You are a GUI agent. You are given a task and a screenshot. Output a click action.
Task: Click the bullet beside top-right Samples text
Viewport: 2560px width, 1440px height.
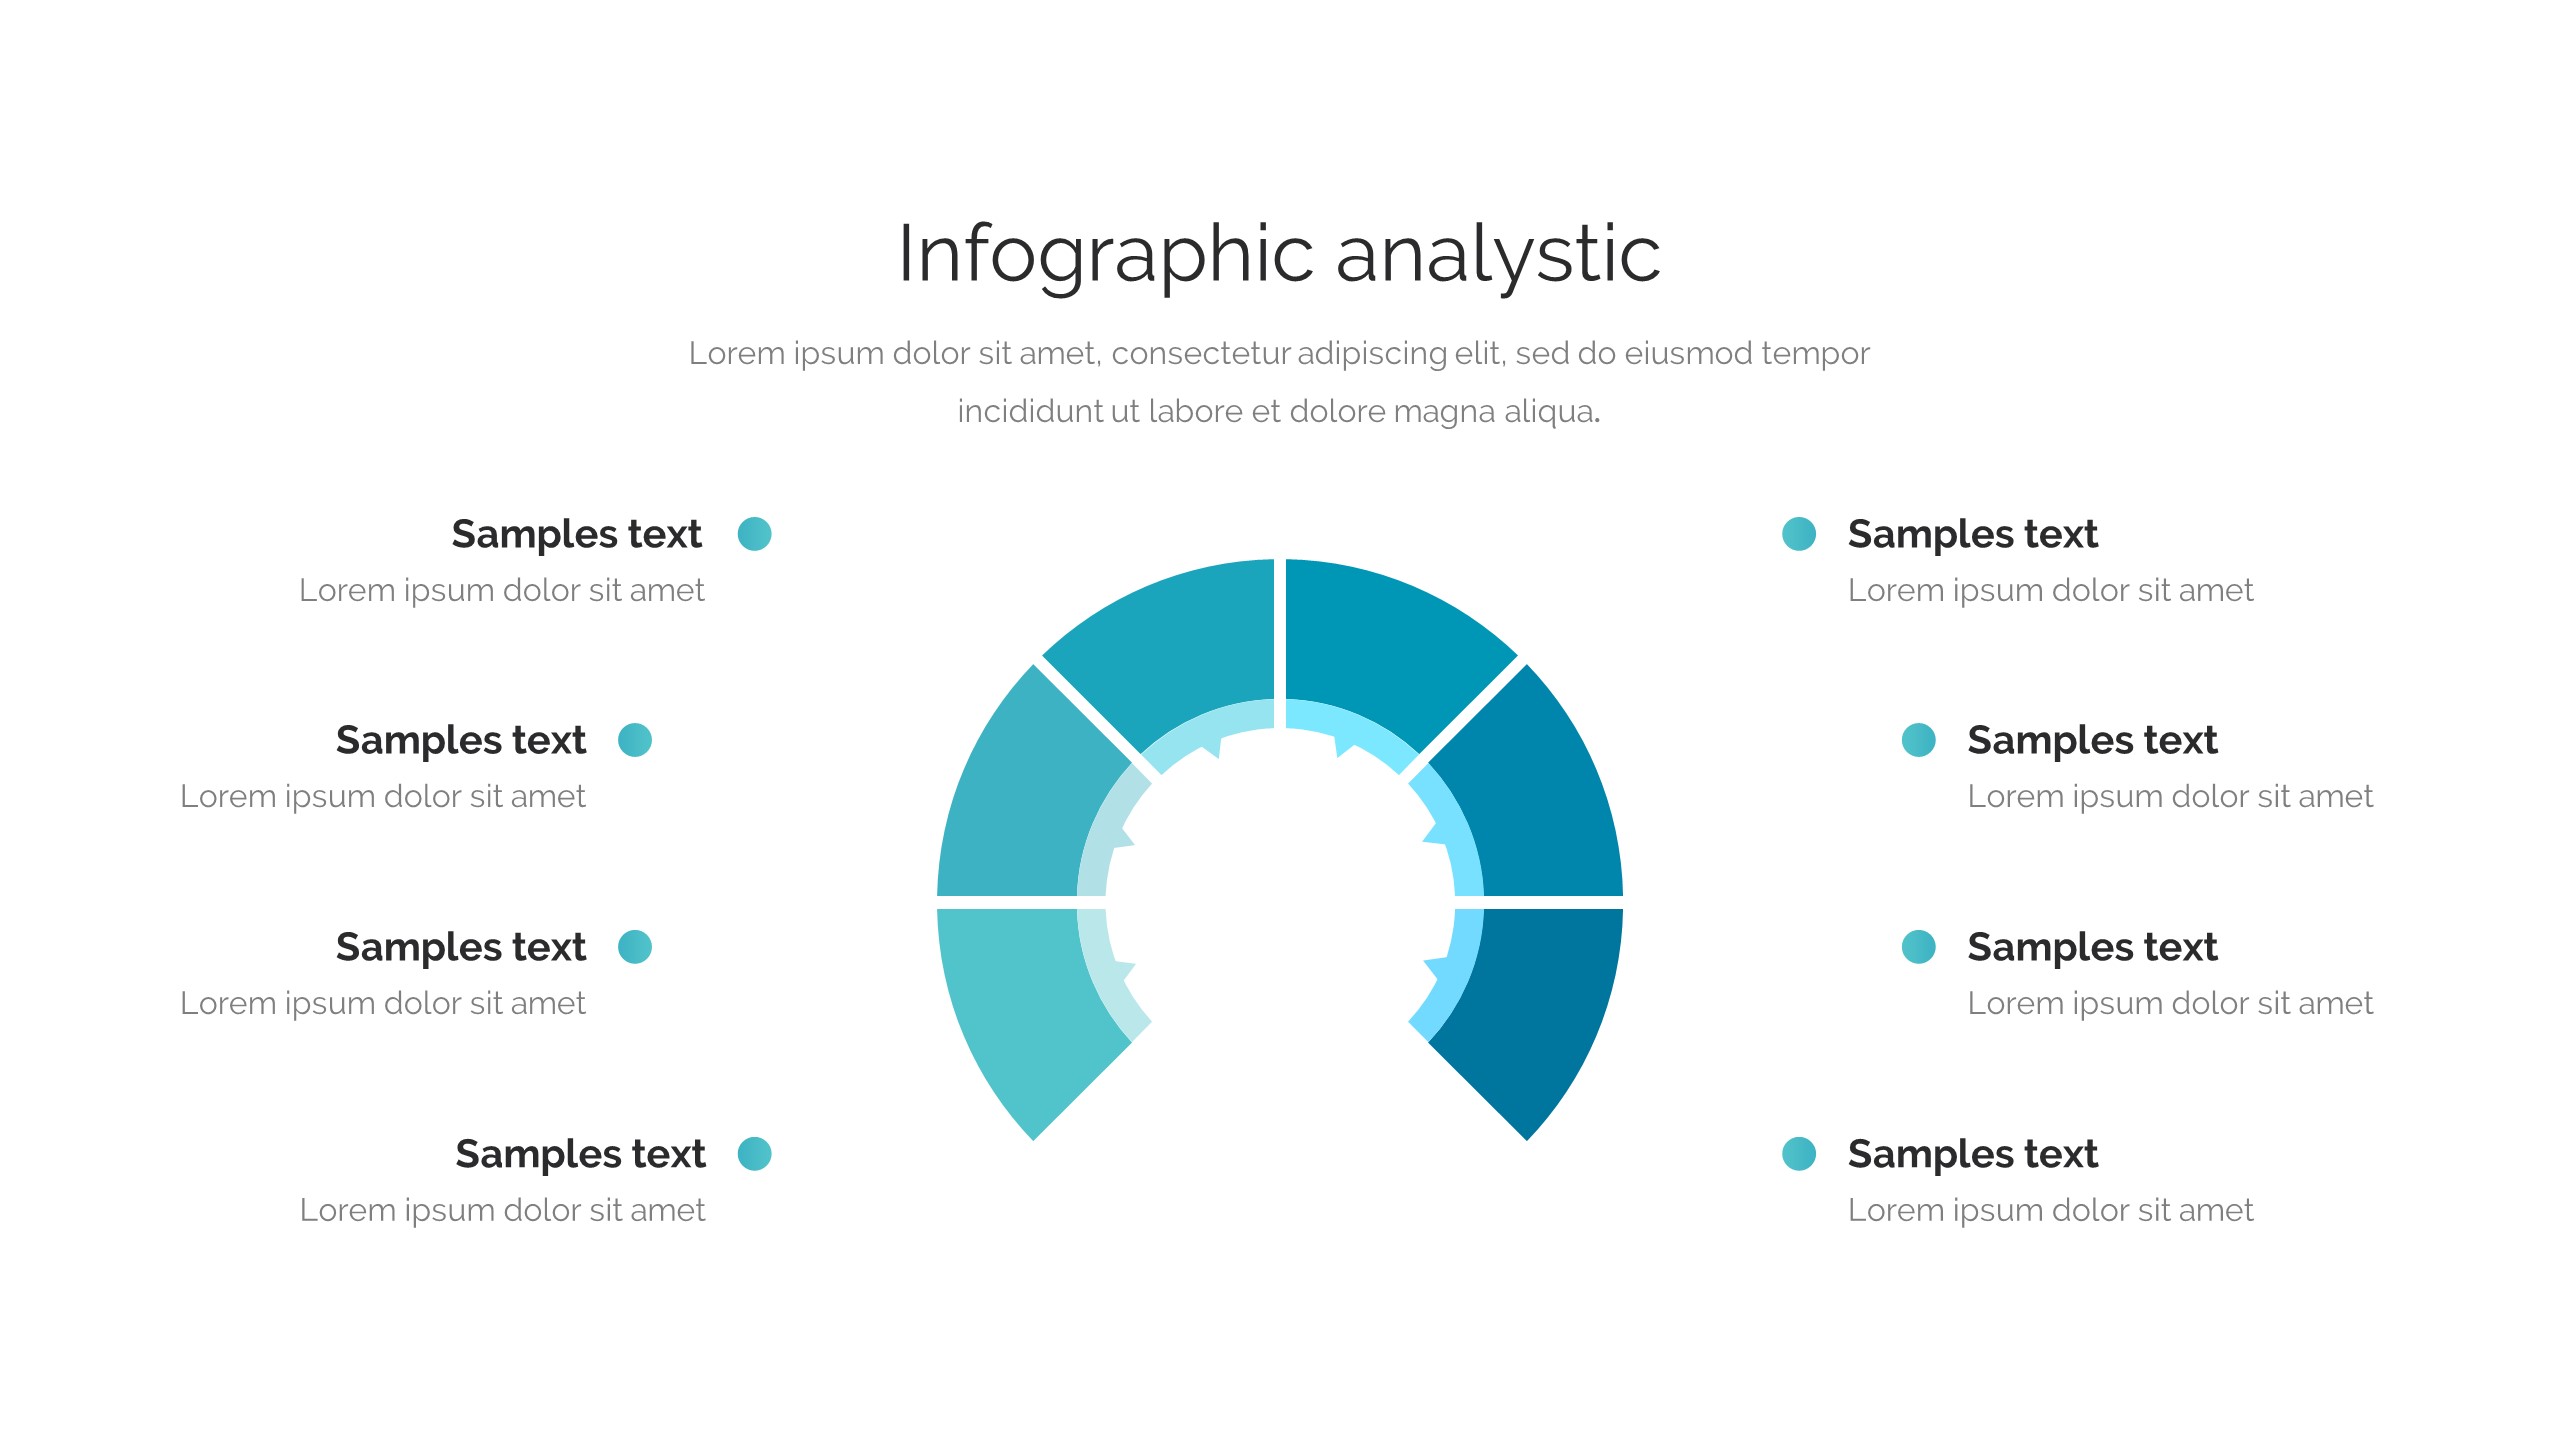pyautogui.click(x=1799, y=534)
